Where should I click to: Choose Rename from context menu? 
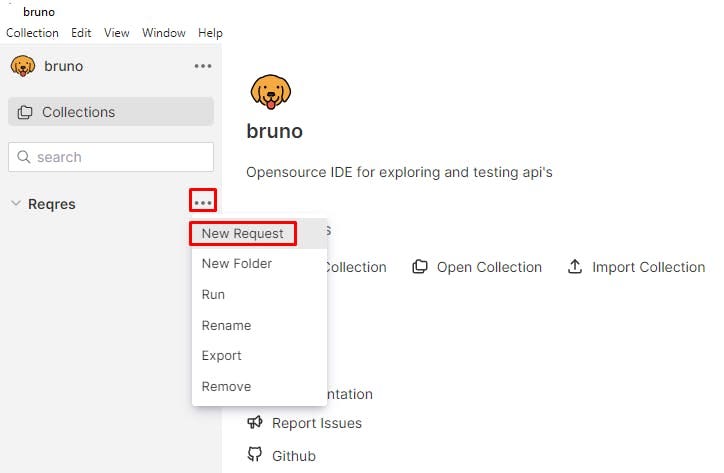259,325
